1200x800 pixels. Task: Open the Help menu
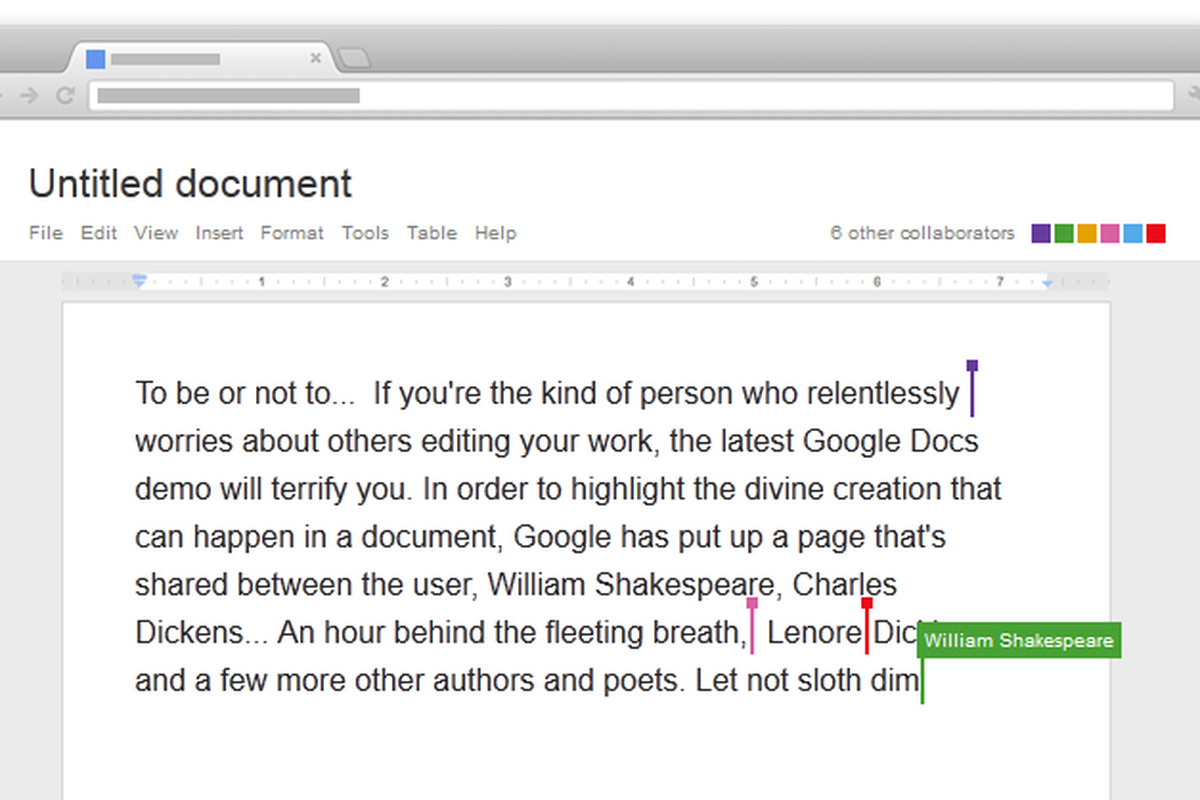[495, 233]
